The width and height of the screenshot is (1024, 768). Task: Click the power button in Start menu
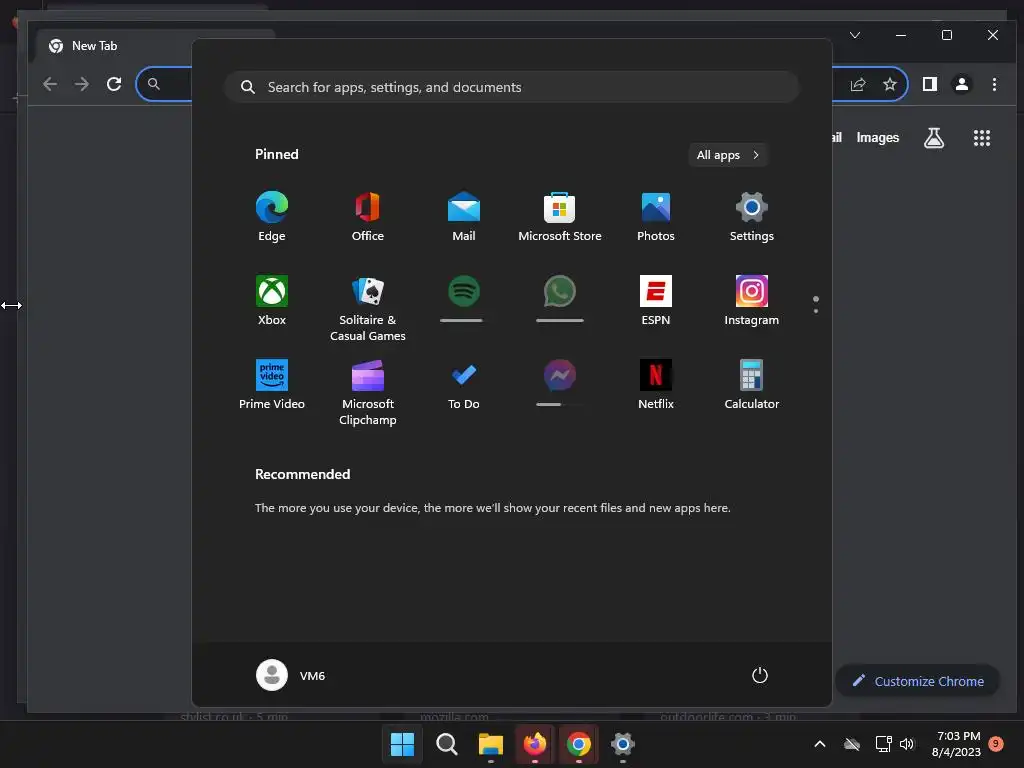pyautogui.click(x=760, y=675)
